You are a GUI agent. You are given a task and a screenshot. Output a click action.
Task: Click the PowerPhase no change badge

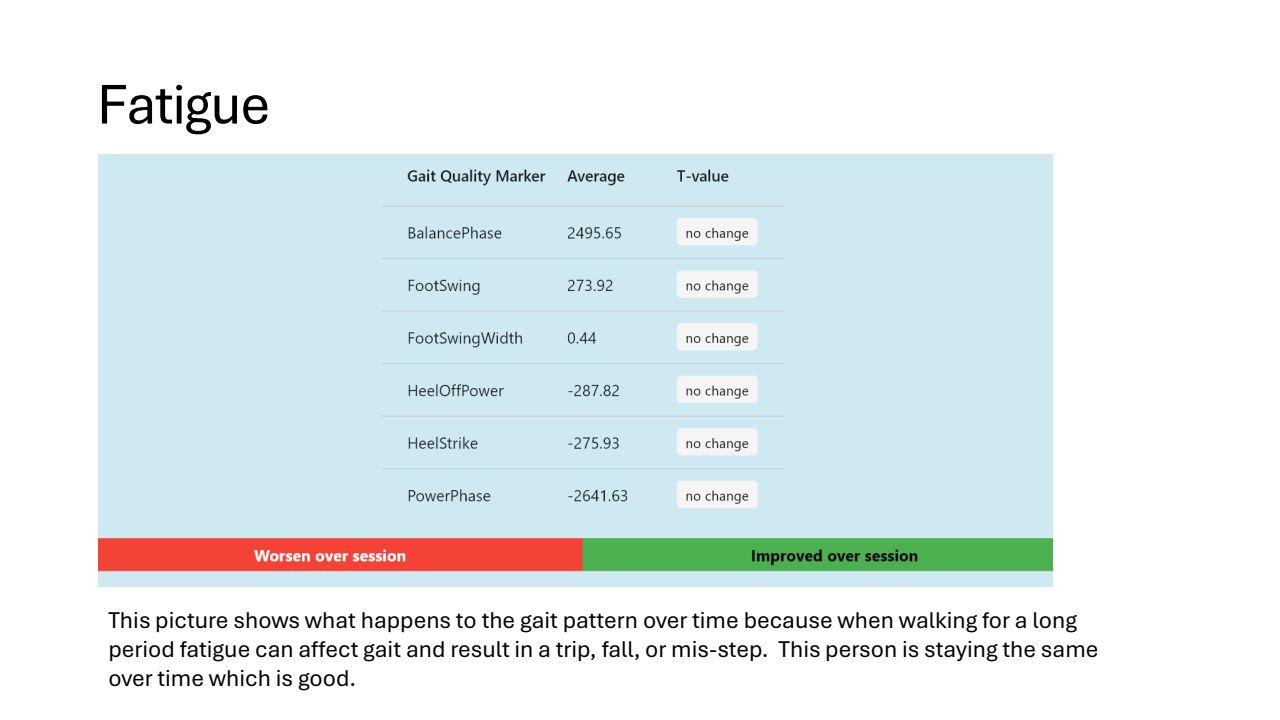[x=716, y=496]
